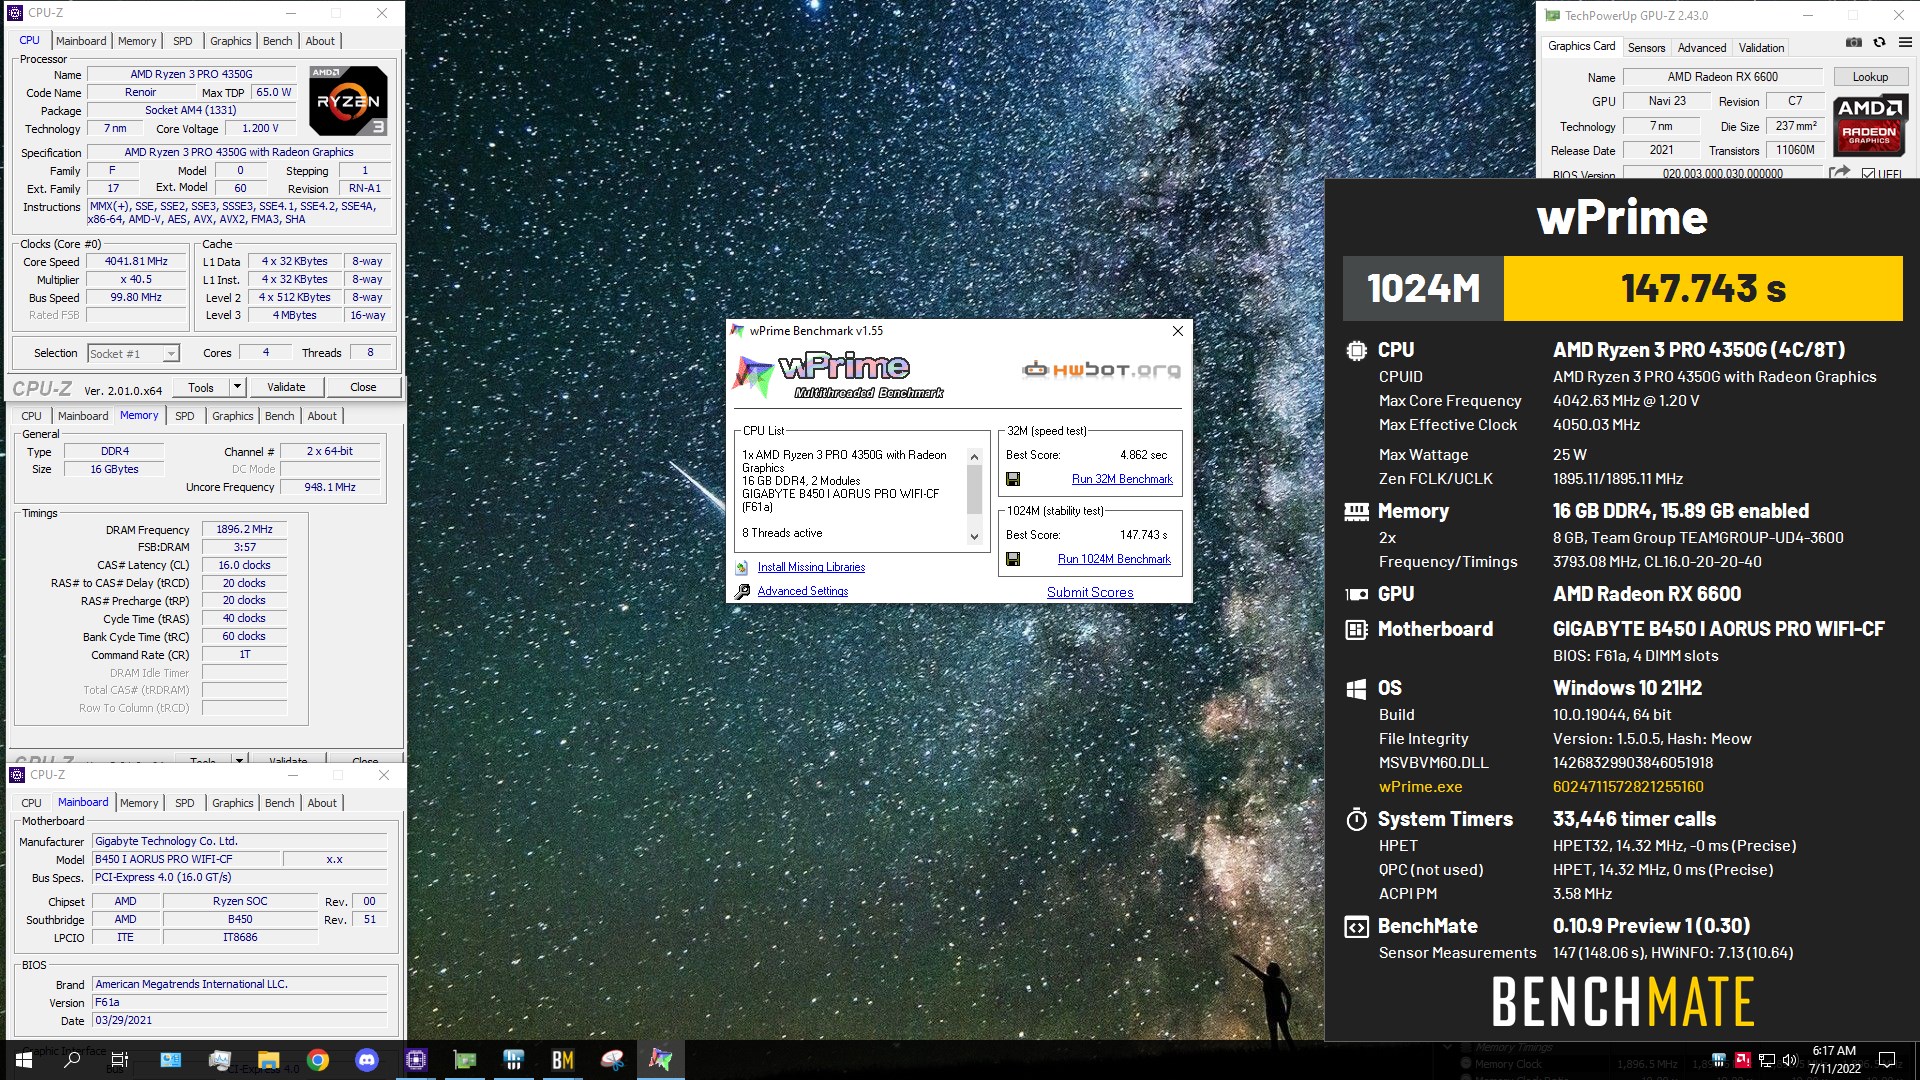The image size is (1920, 1080).
Task: Click the save icon beside Run 32M Benchmark
Action: [1013, 479]
